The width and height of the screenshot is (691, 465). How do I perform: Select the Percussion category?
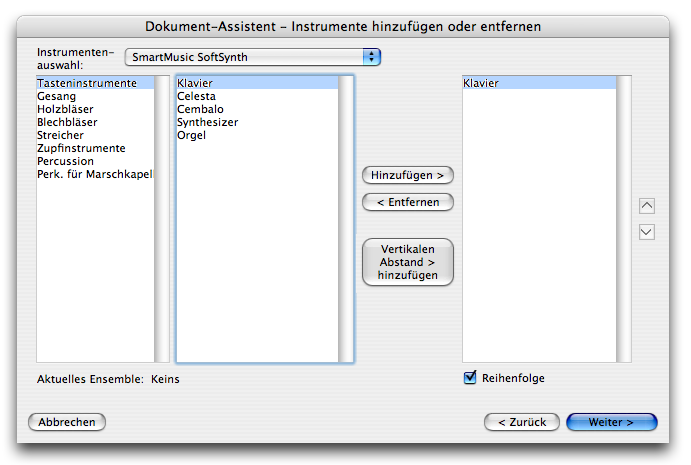[x=66, y=161]
